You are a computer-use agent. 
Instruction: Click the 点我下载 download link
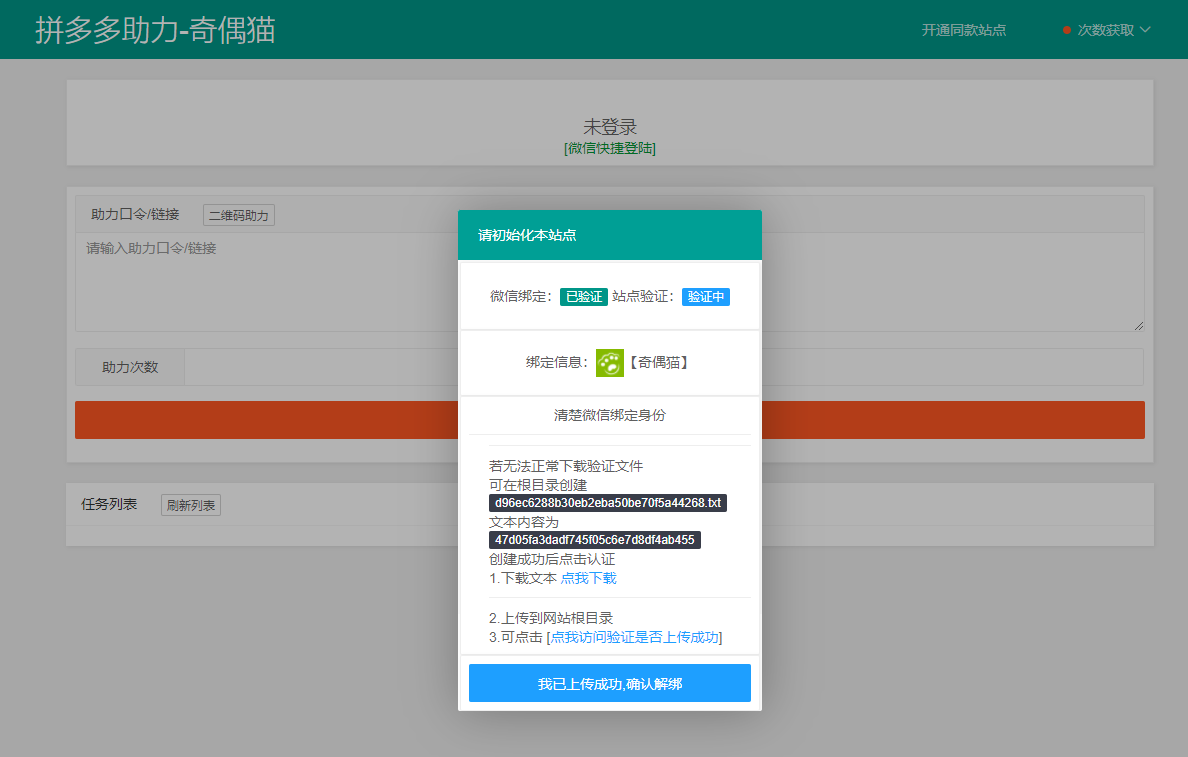(x=589, y=578)
